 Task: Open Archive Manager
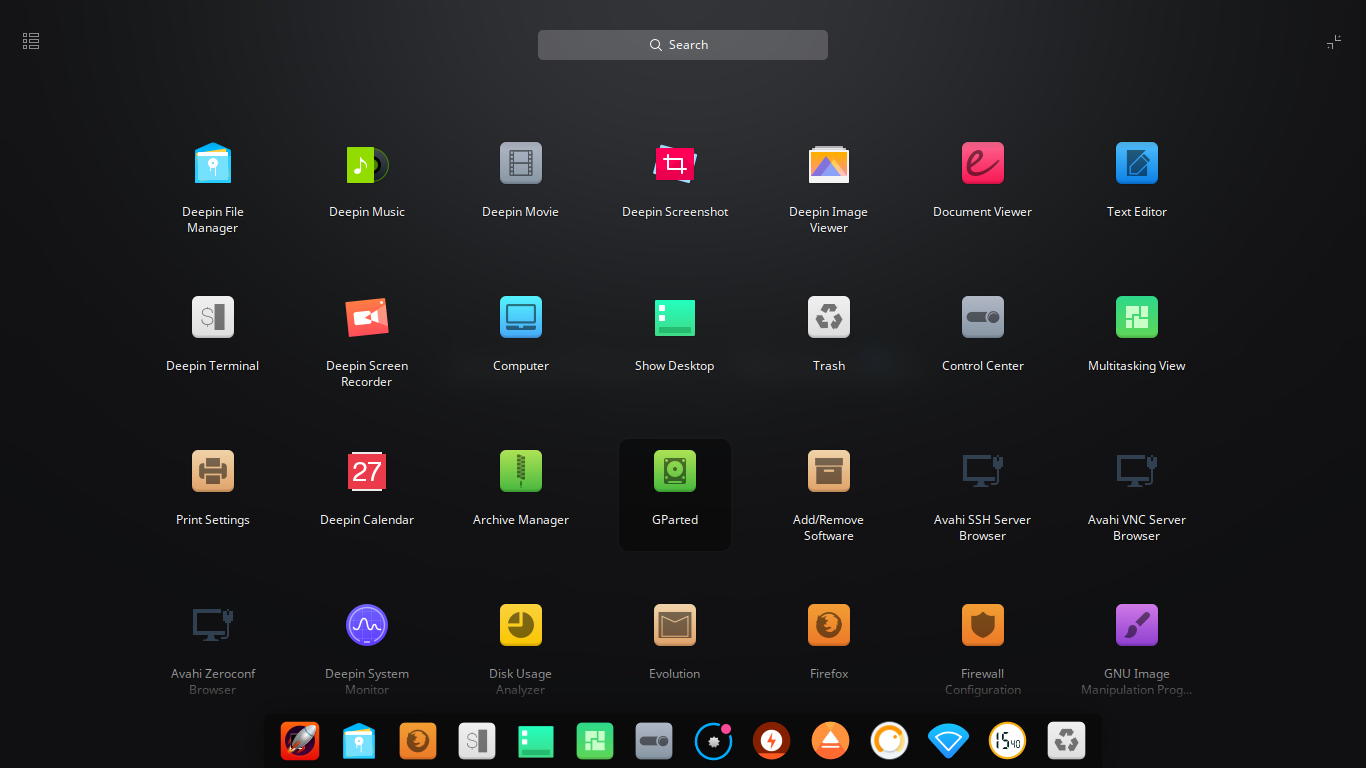coord(521,471)
